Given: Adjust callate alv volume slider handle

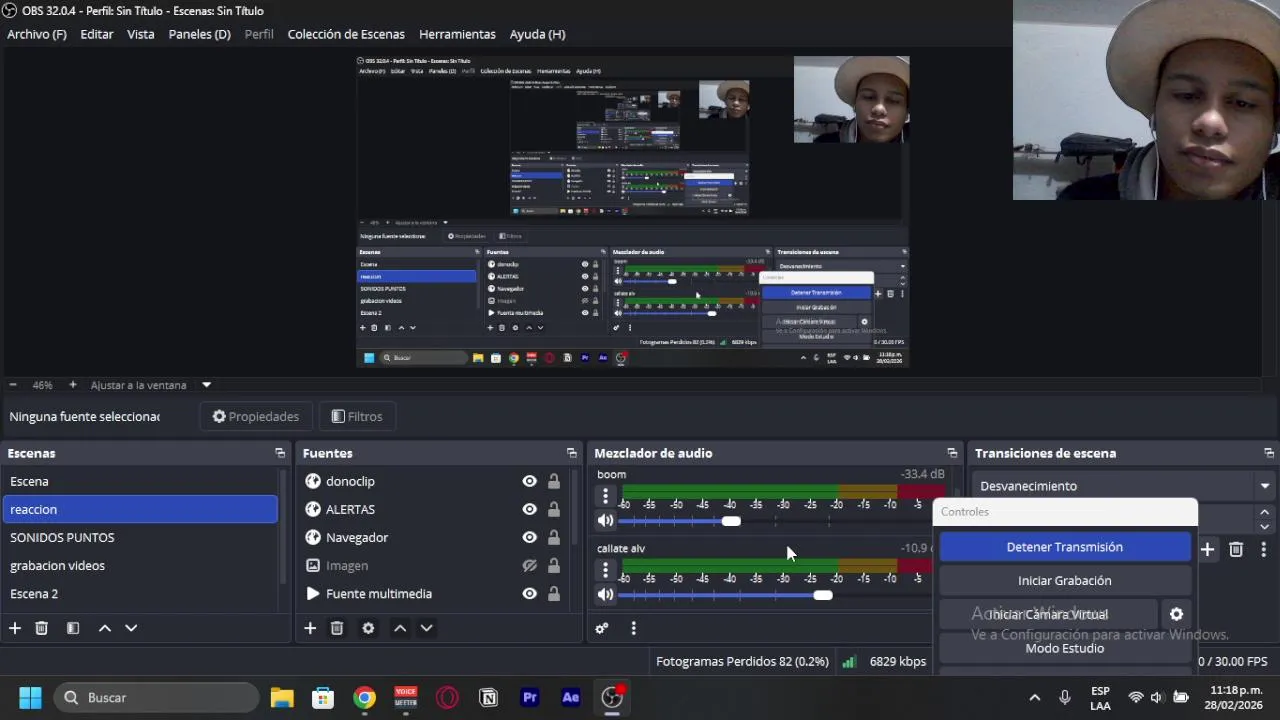Looking at the screenshot, I should pyautogui.click(x=822, y=595).
